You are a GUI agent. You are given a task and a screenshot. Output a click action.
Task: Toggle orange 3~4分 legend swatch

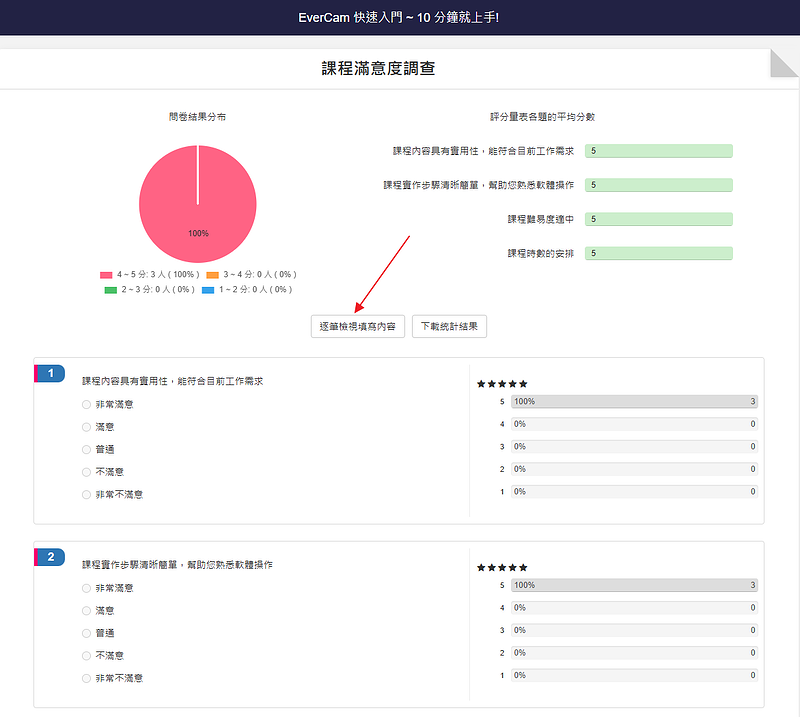tap(212, 274)
